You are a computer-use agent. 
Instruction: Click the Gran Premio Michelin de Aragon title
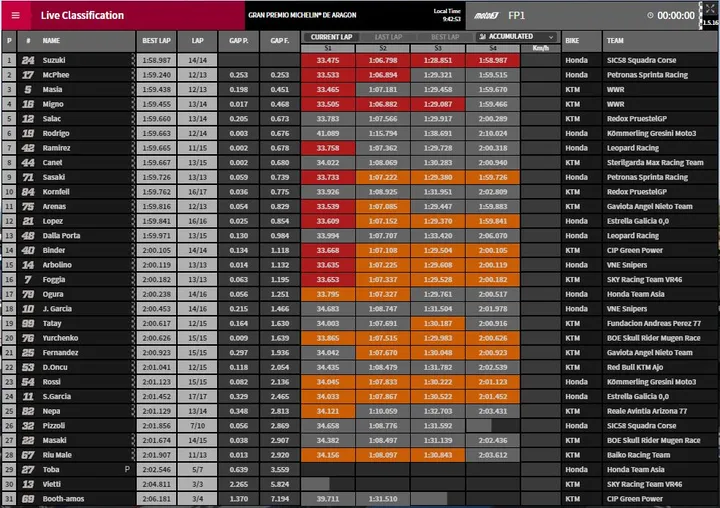302,15
